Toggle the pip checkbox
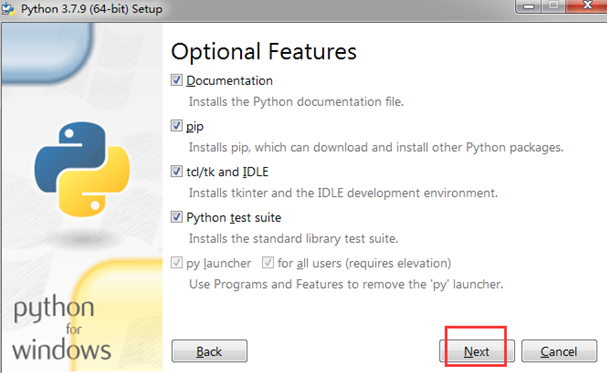The image size is (607, 373). [x=177, y=126]
